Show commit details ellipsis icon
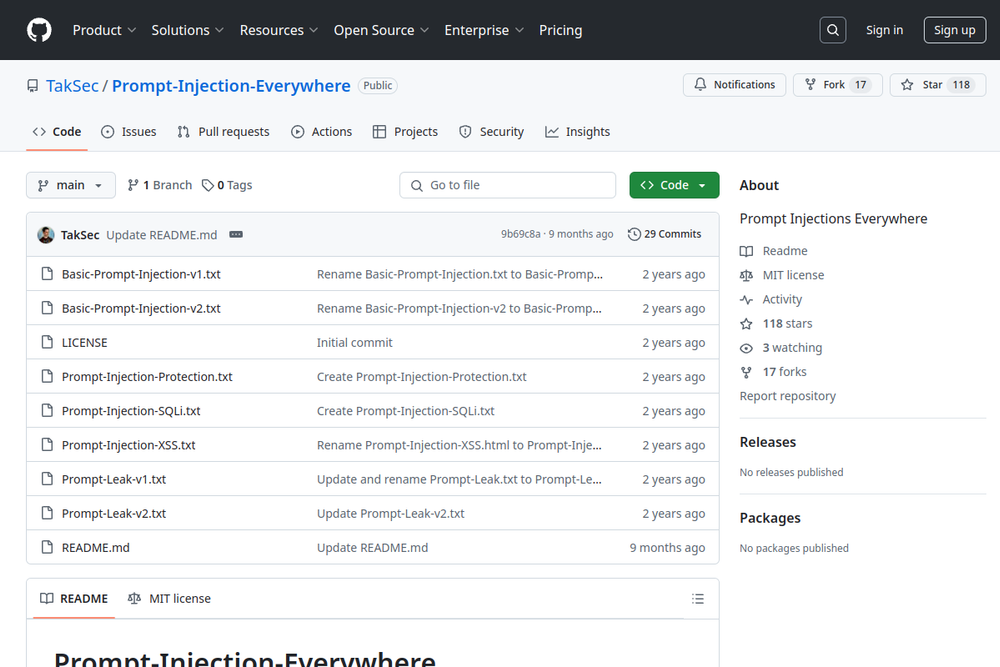The width and height of the screenshot is (1000, 667). (236, 235)
